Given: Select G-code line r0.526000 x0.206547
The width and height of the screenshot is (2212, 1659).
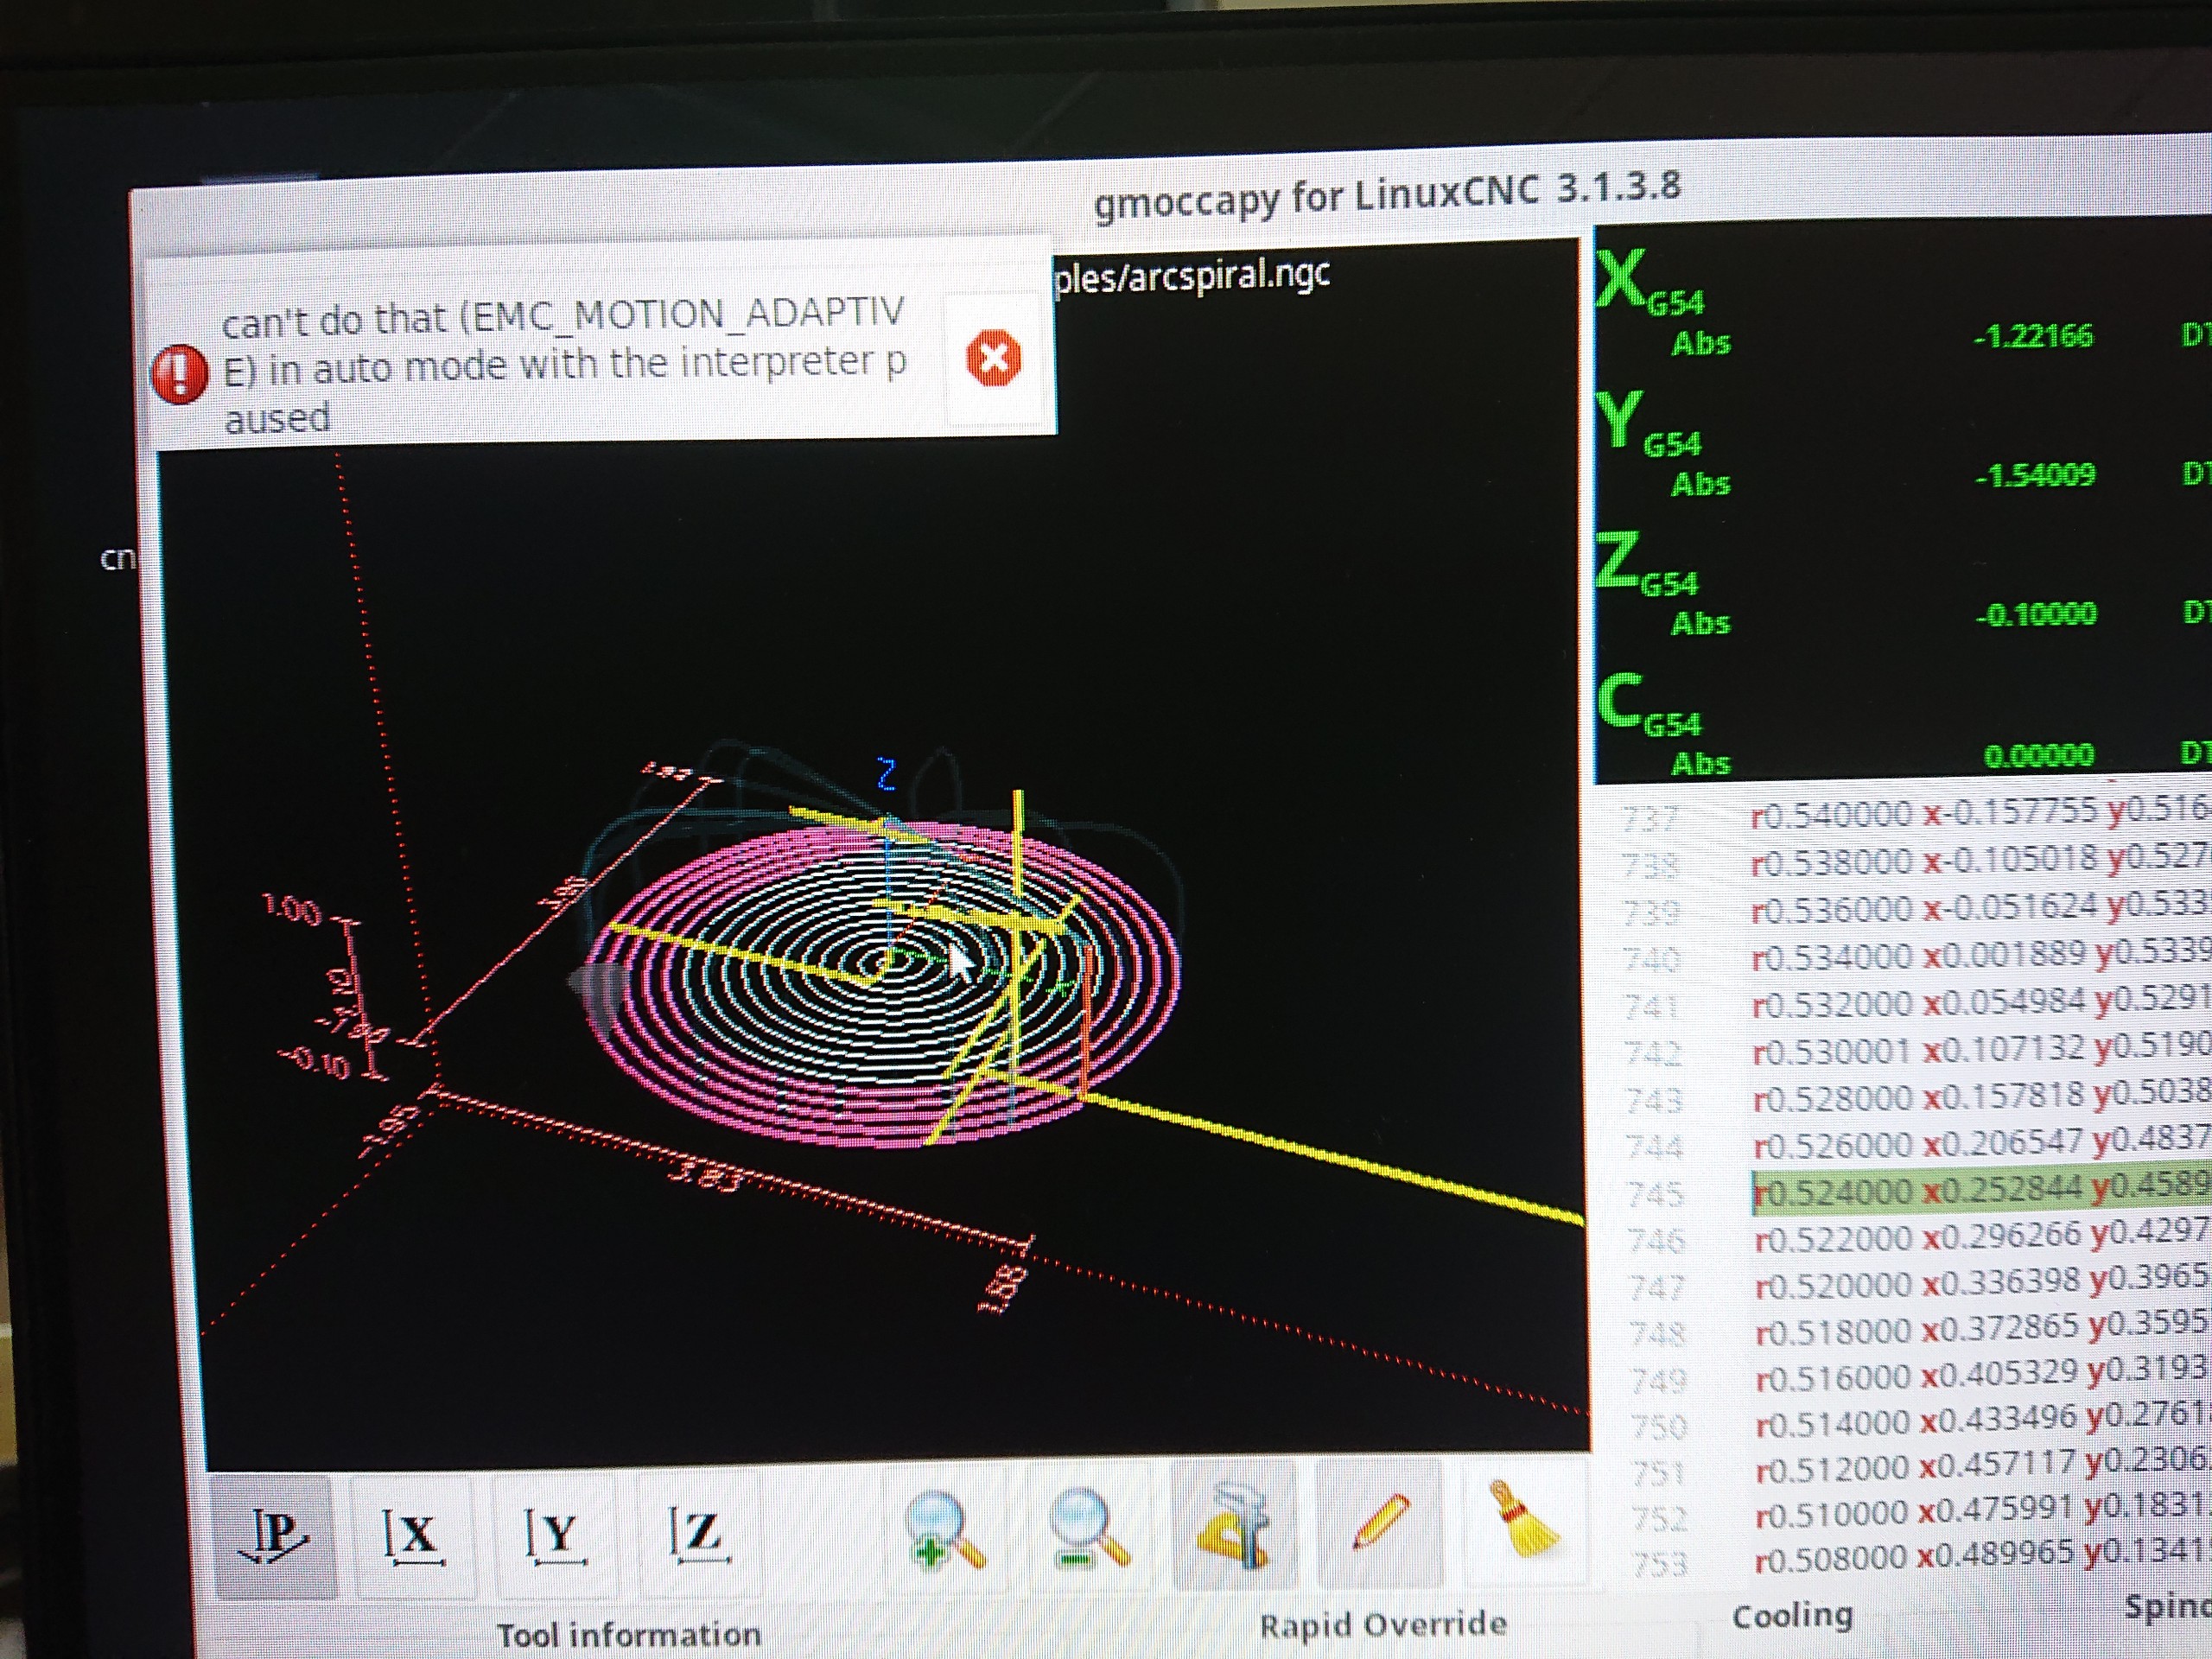Looking at the screenshot, I should [x=1980, y=1143].
